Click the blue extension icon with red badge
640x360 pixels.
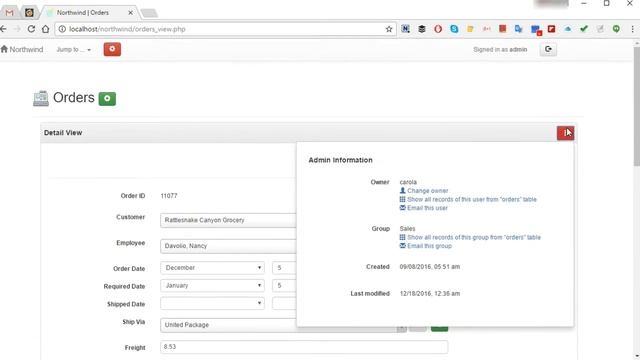click(536, 29)
